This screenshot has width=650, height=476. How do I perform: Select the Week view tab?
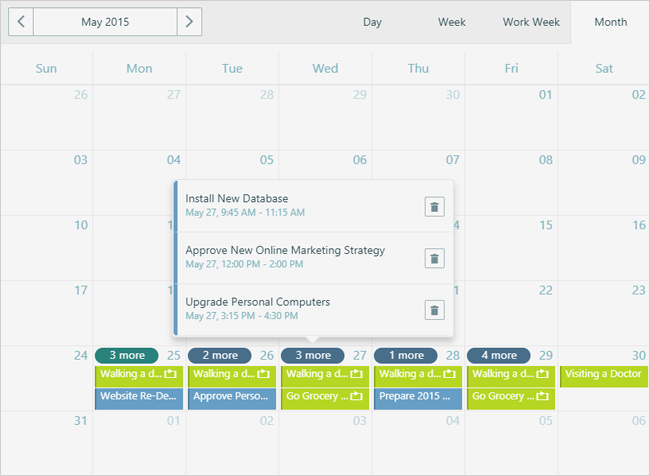[x=452, y=22]
